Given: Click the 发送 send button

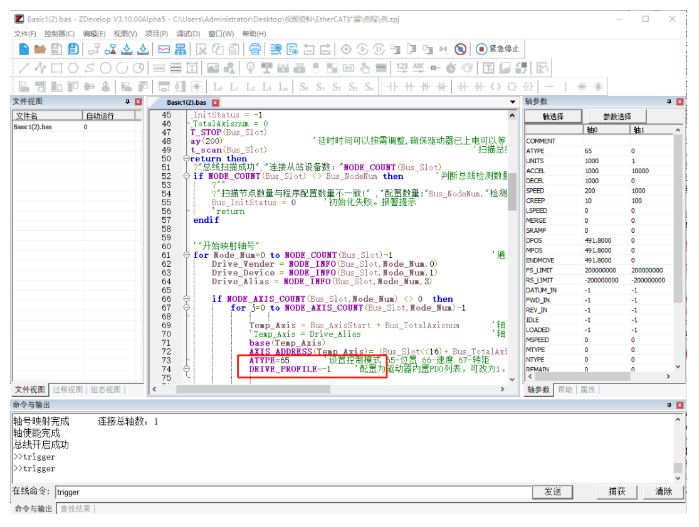Looking at the screenshot, I should click(552, 492).
